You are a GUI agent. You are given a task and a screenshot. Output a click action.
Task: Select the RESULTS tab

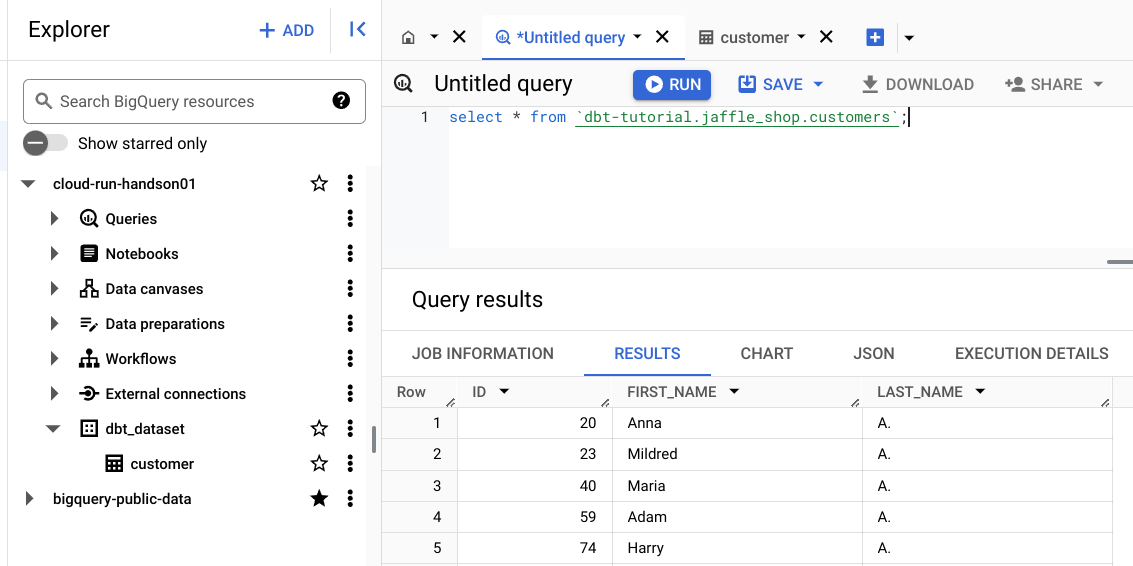[x=647, y=353]
